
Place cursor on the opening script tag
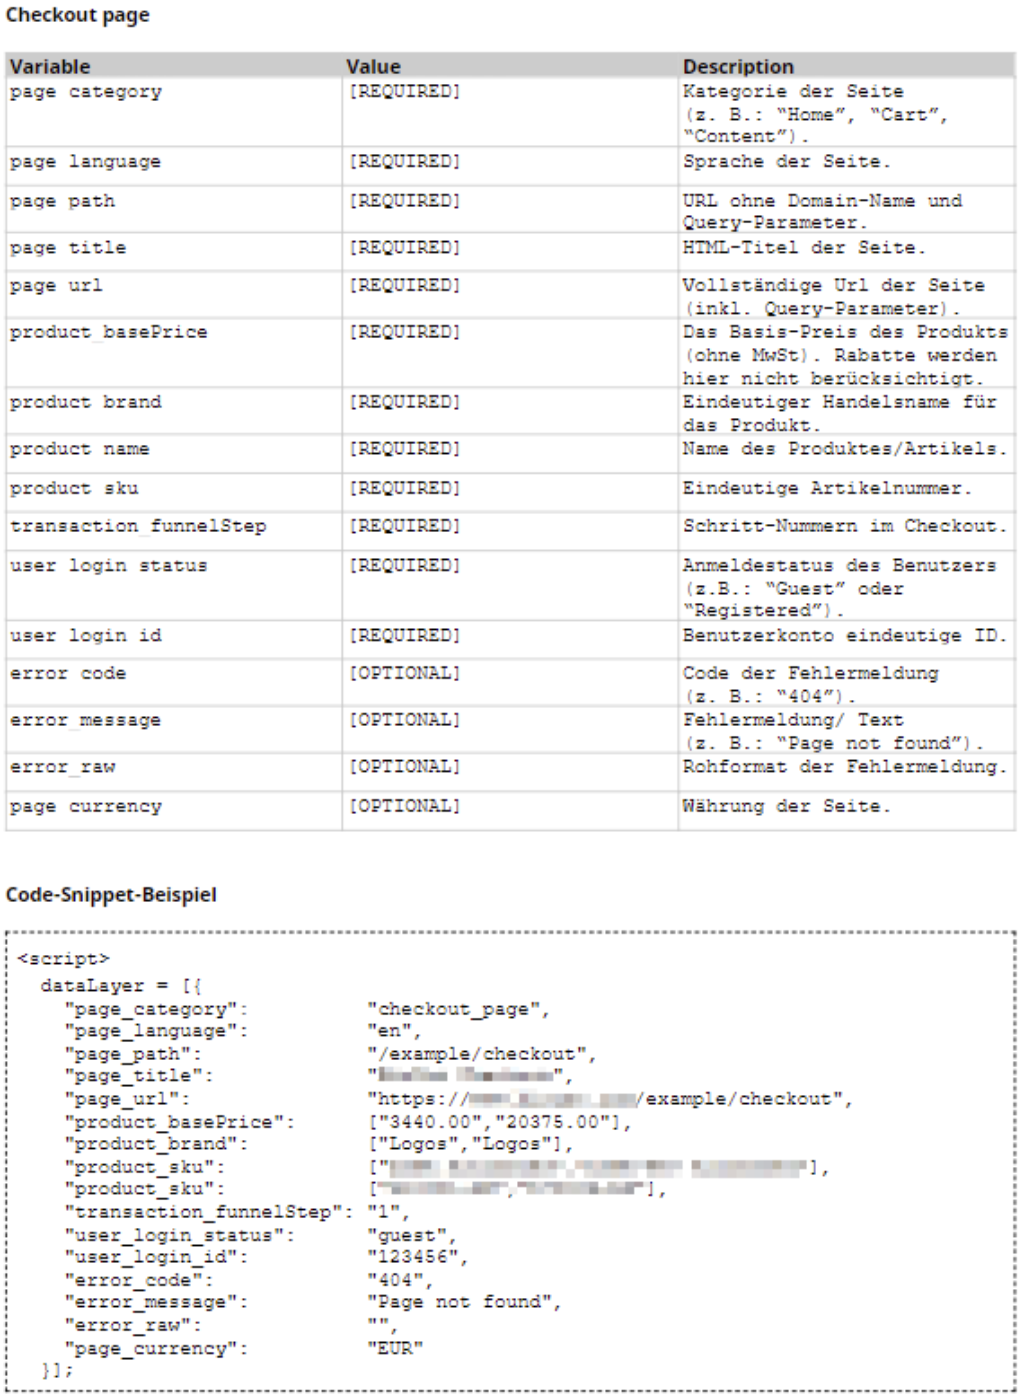64,959
